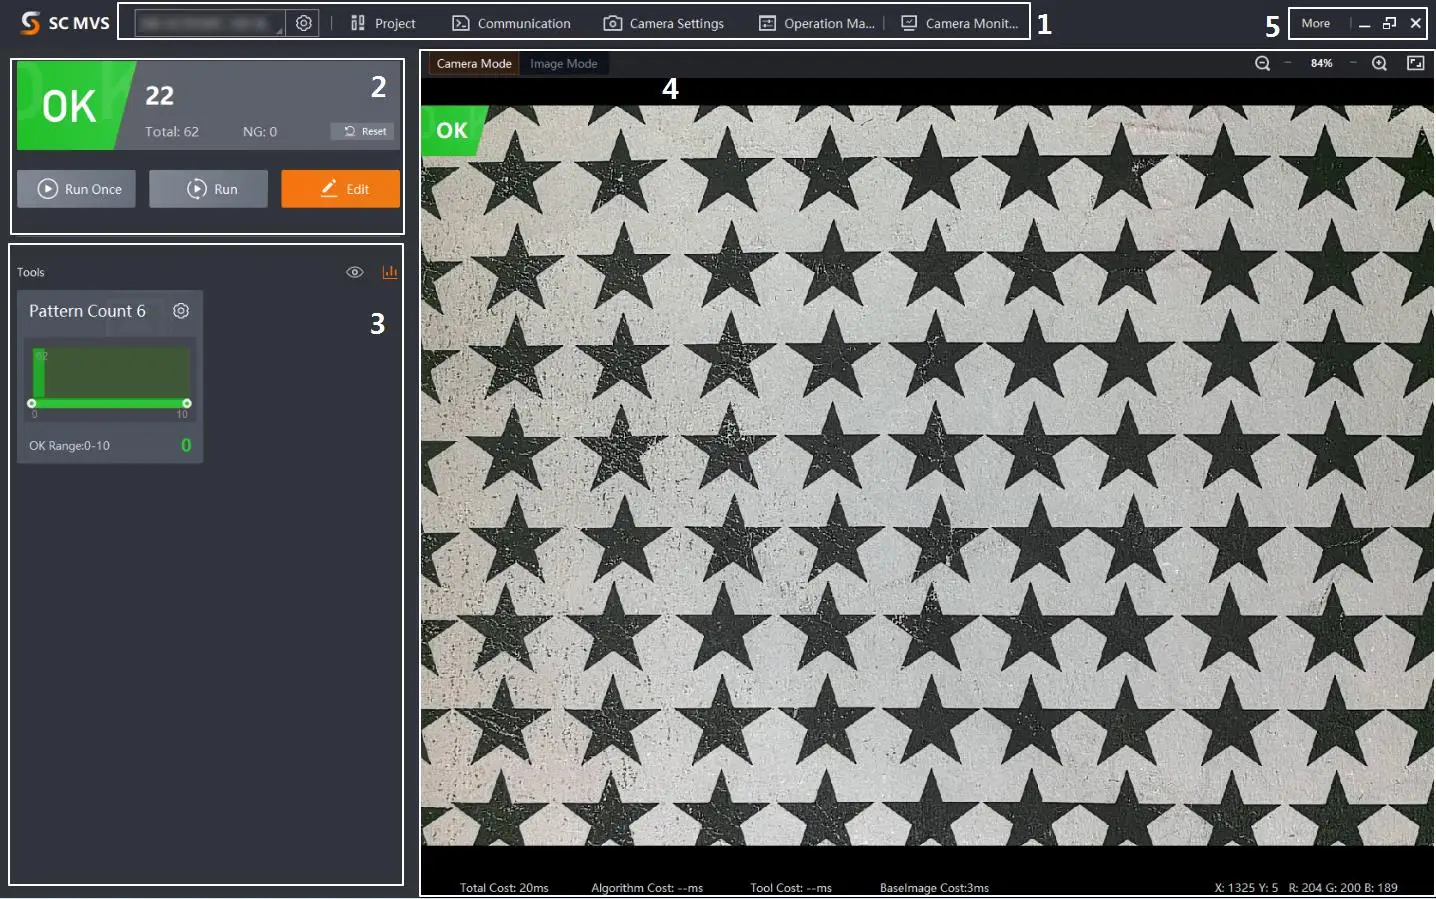Click the Run Once button
Image resolution: width=1436 pixels, height=899 pixels.
[77, 189]
